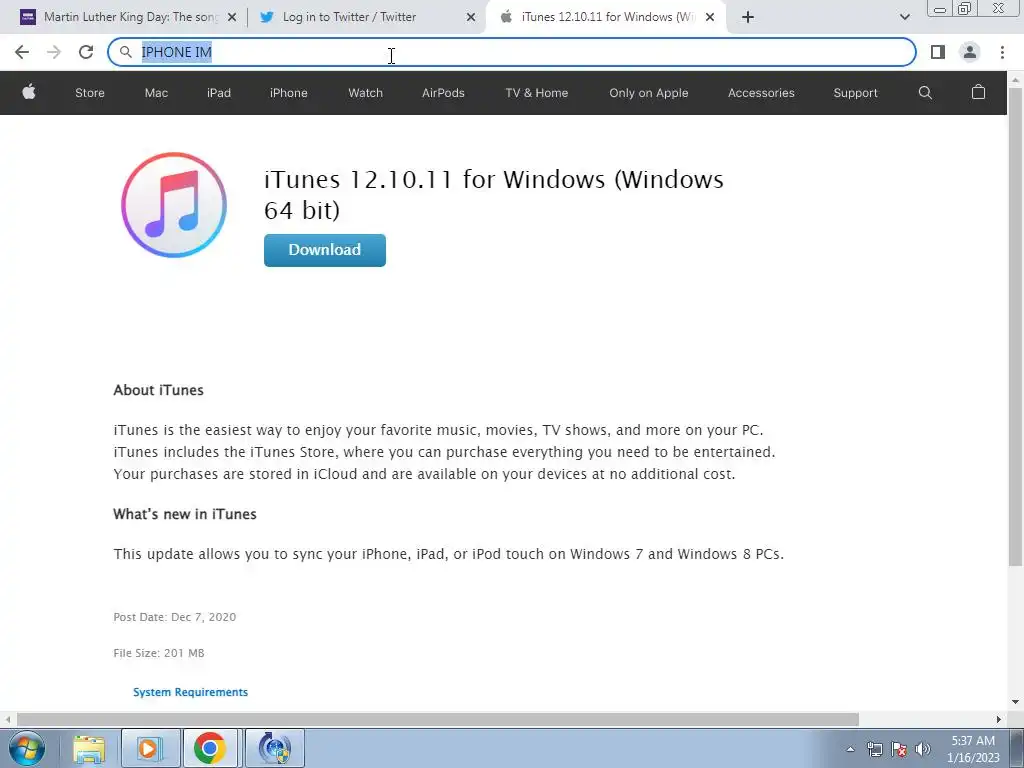Click the installer globe-shield taskbar icon
This screenshot has height=768, width=1024.
(274, 748)
